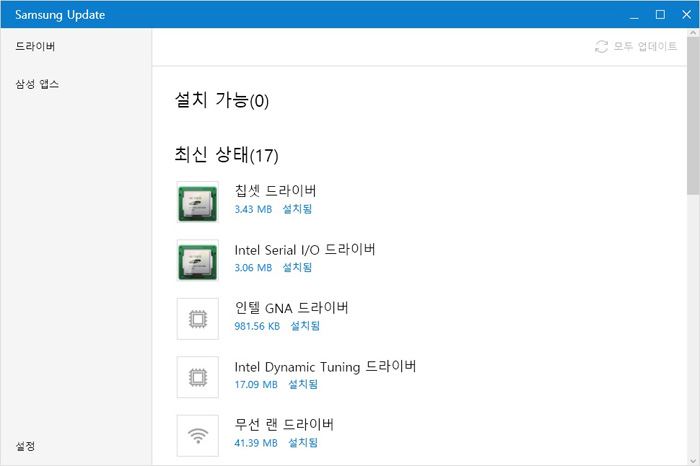Open 설정 at sidebar bottom
The height and width of the screenshot is (466, 700).
[x=25, y=446]
